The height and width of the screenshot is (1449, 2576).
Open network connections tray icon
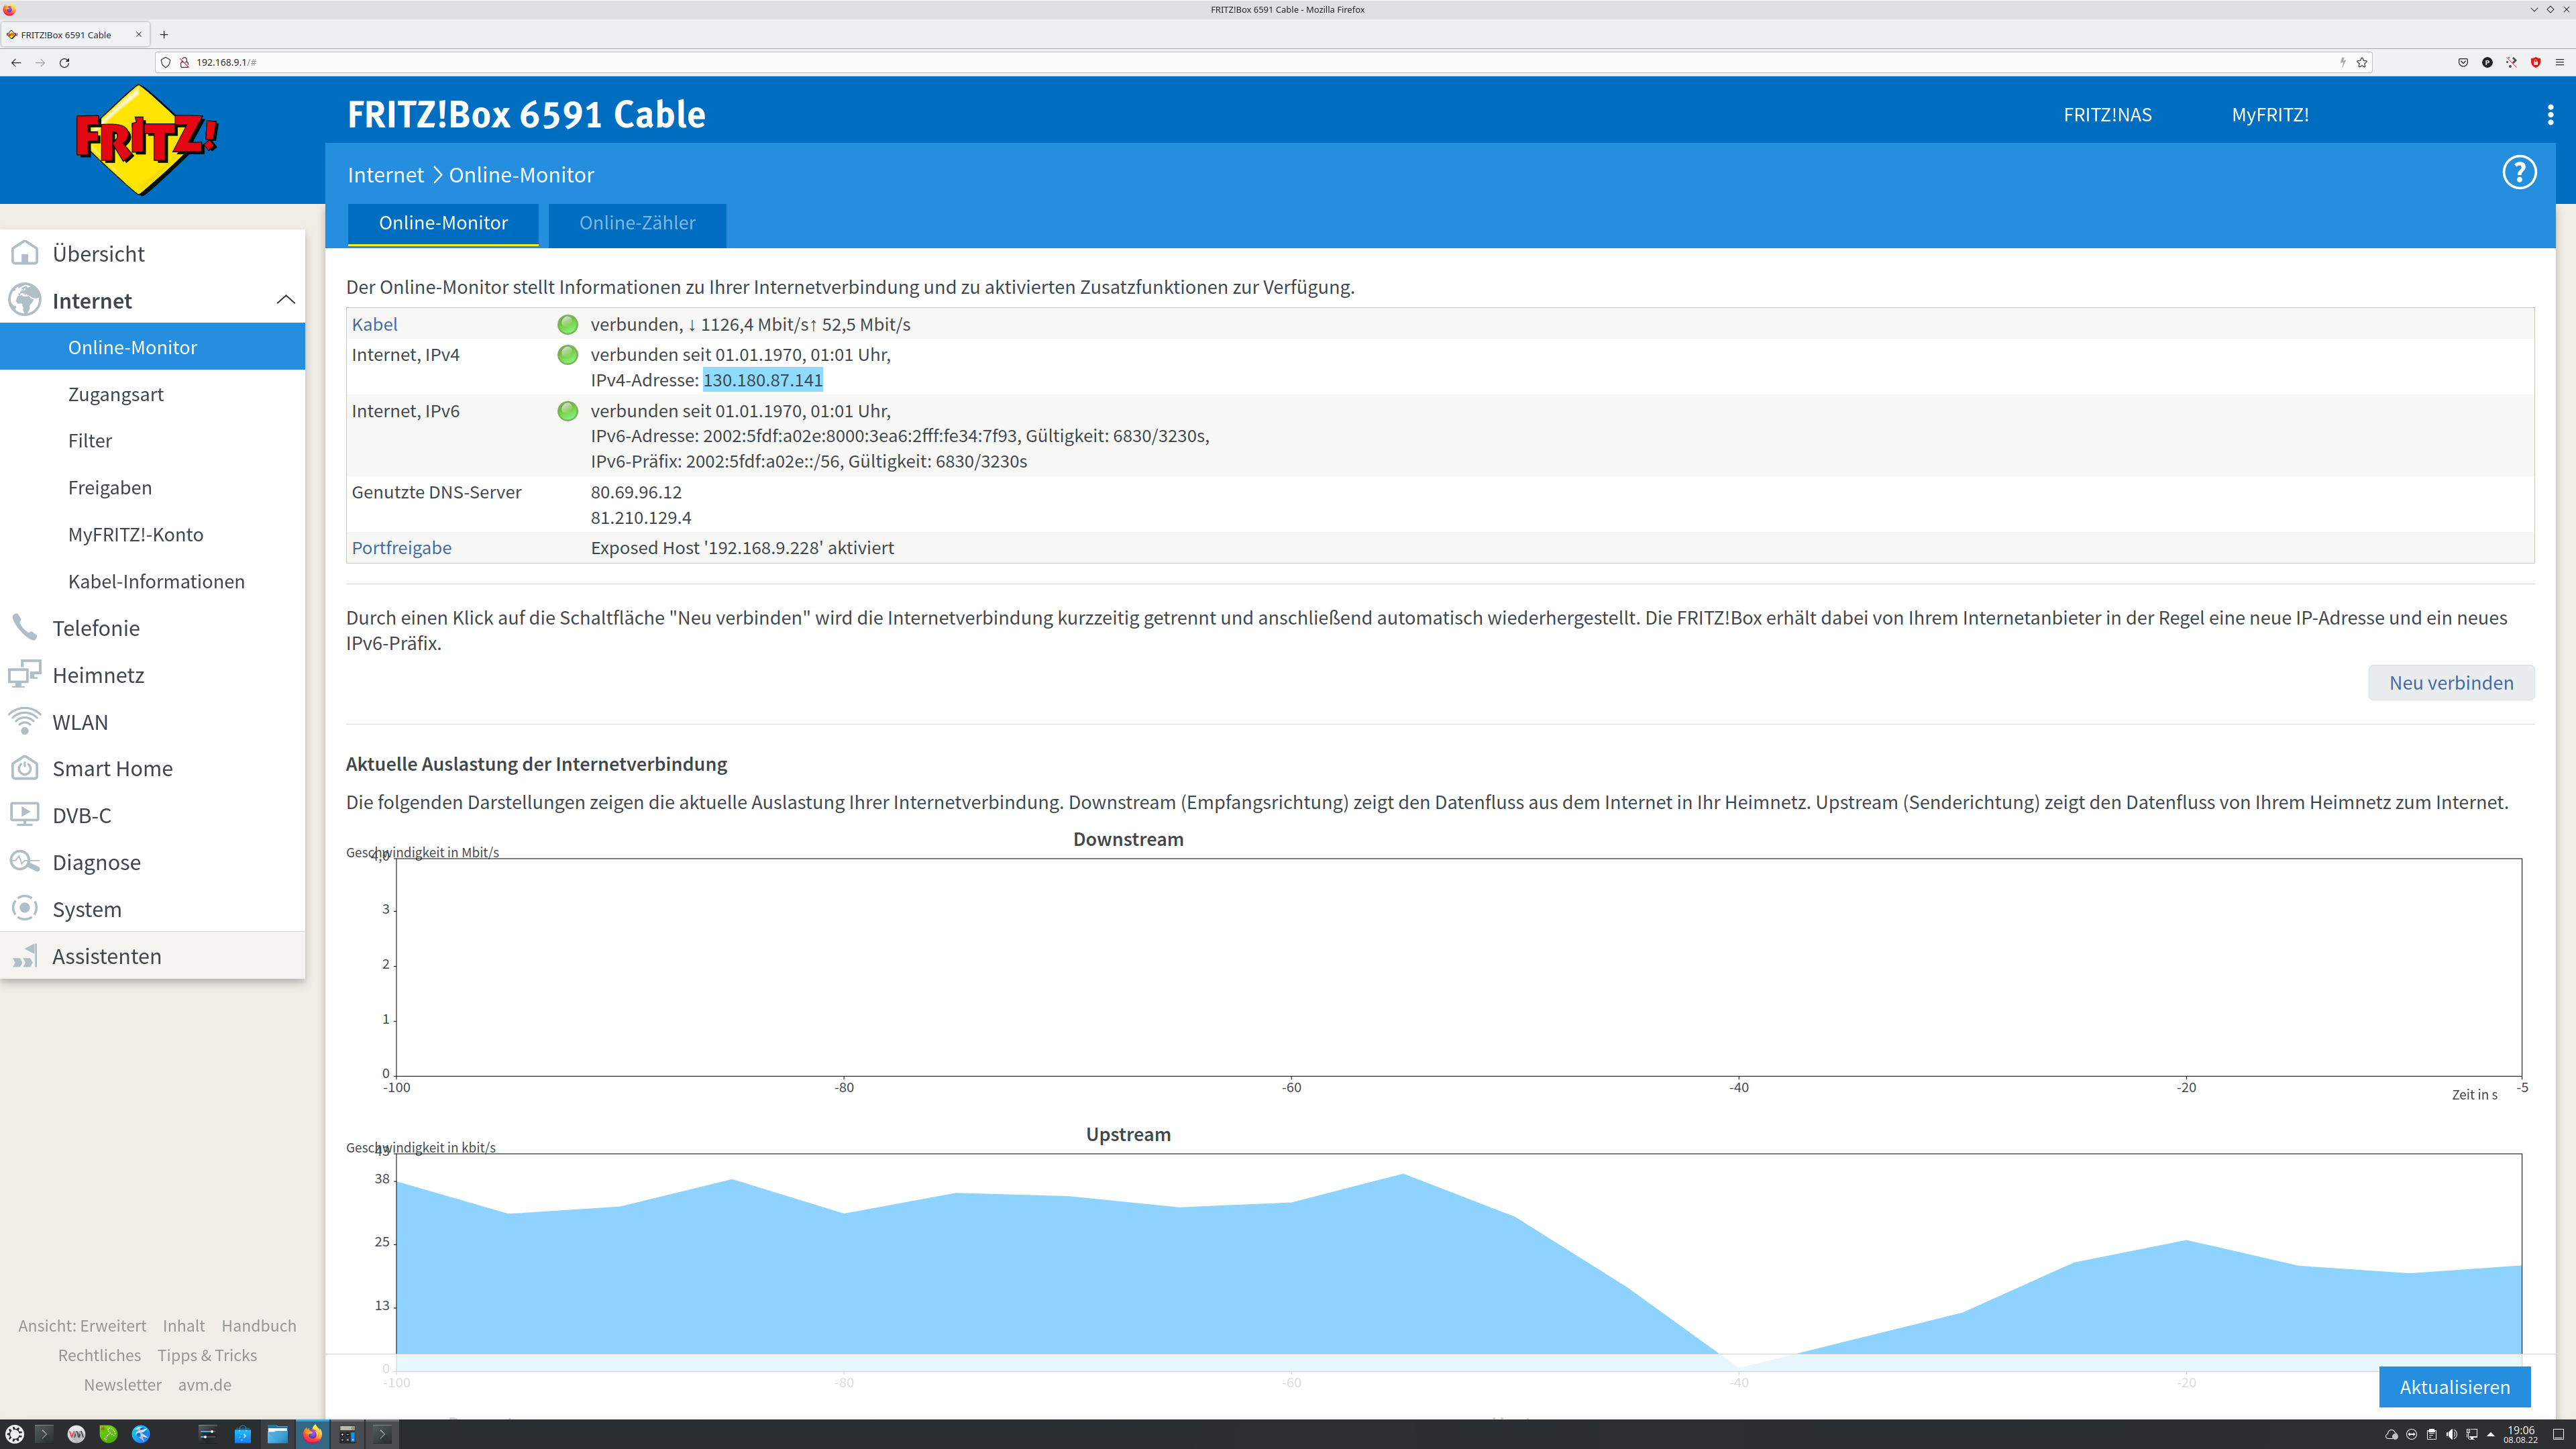pos(2471,1434)
